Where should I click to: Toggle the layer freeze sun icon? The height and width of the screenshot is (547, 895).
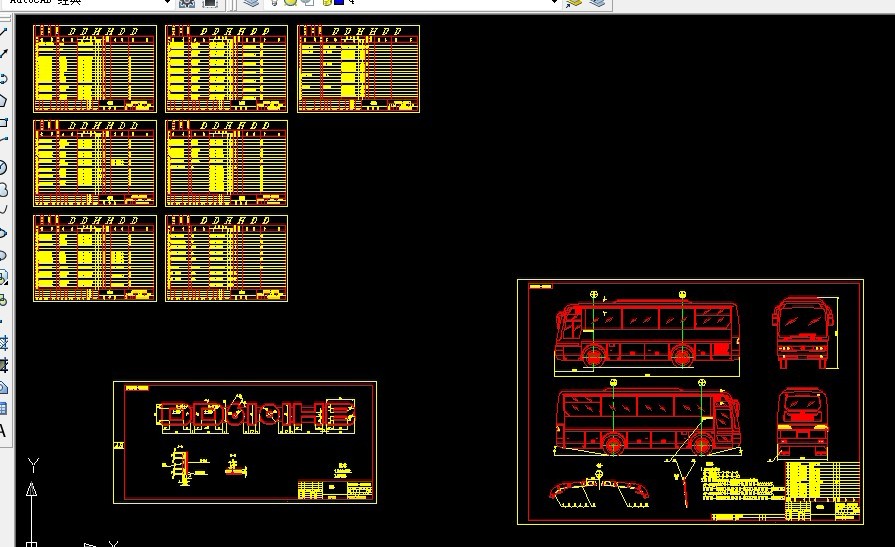pos(291,2)
